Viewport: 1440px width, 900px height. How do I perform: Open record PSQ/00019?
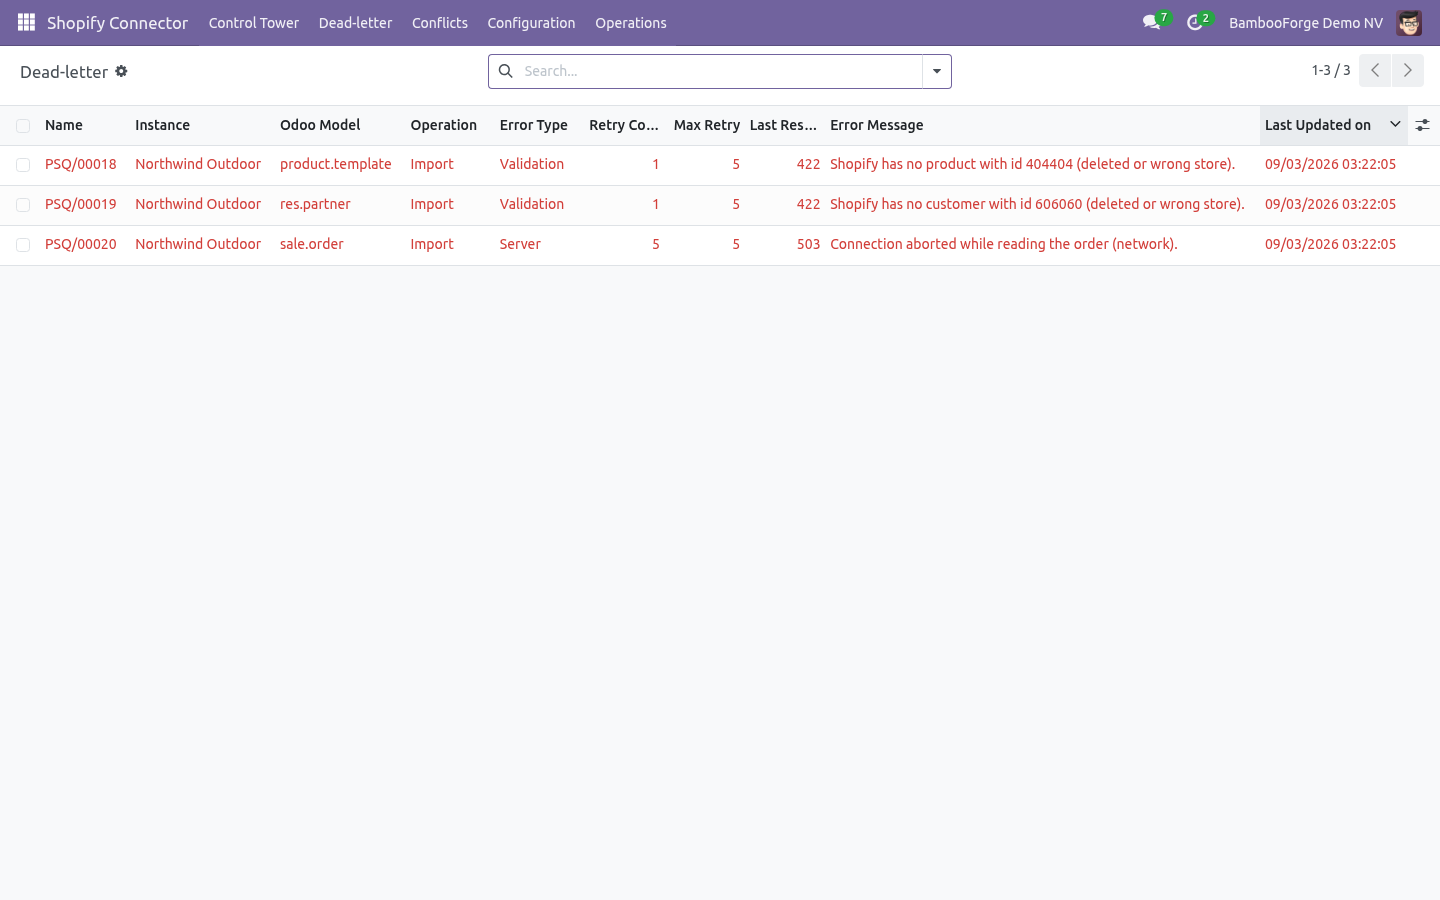coord(81,204)
